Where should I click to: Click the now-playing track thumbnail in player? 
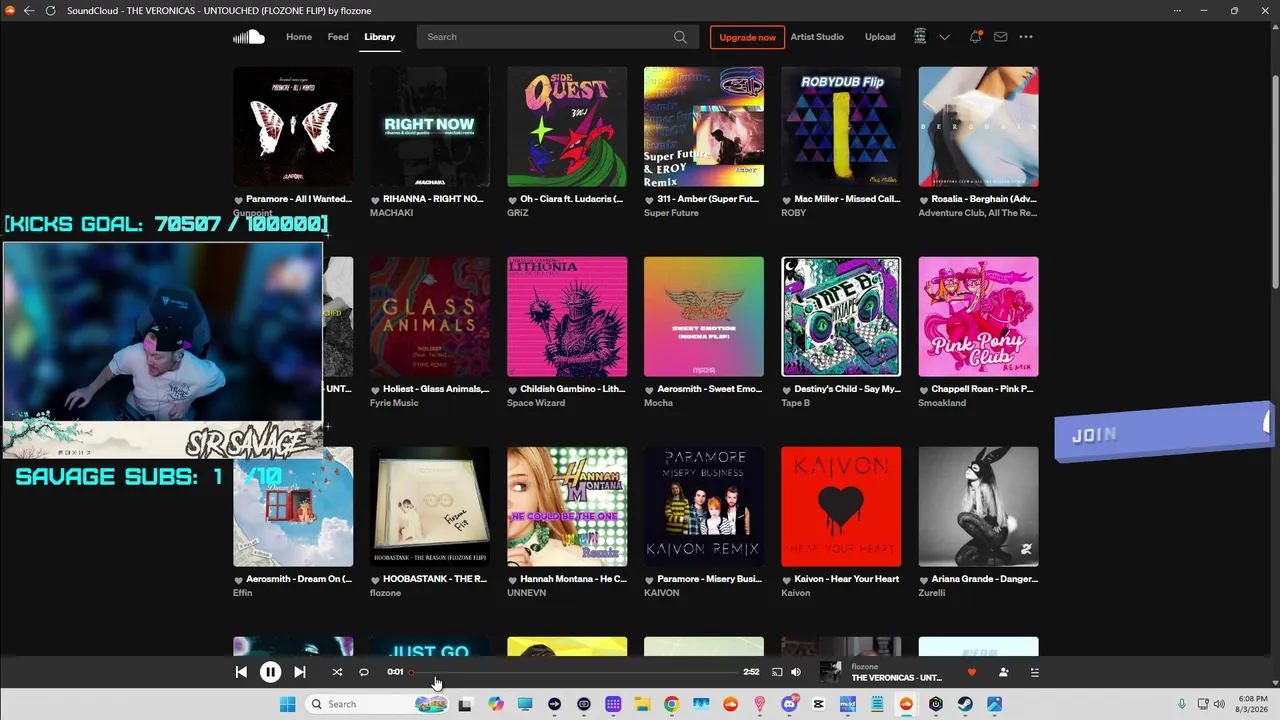click(830, 672)
